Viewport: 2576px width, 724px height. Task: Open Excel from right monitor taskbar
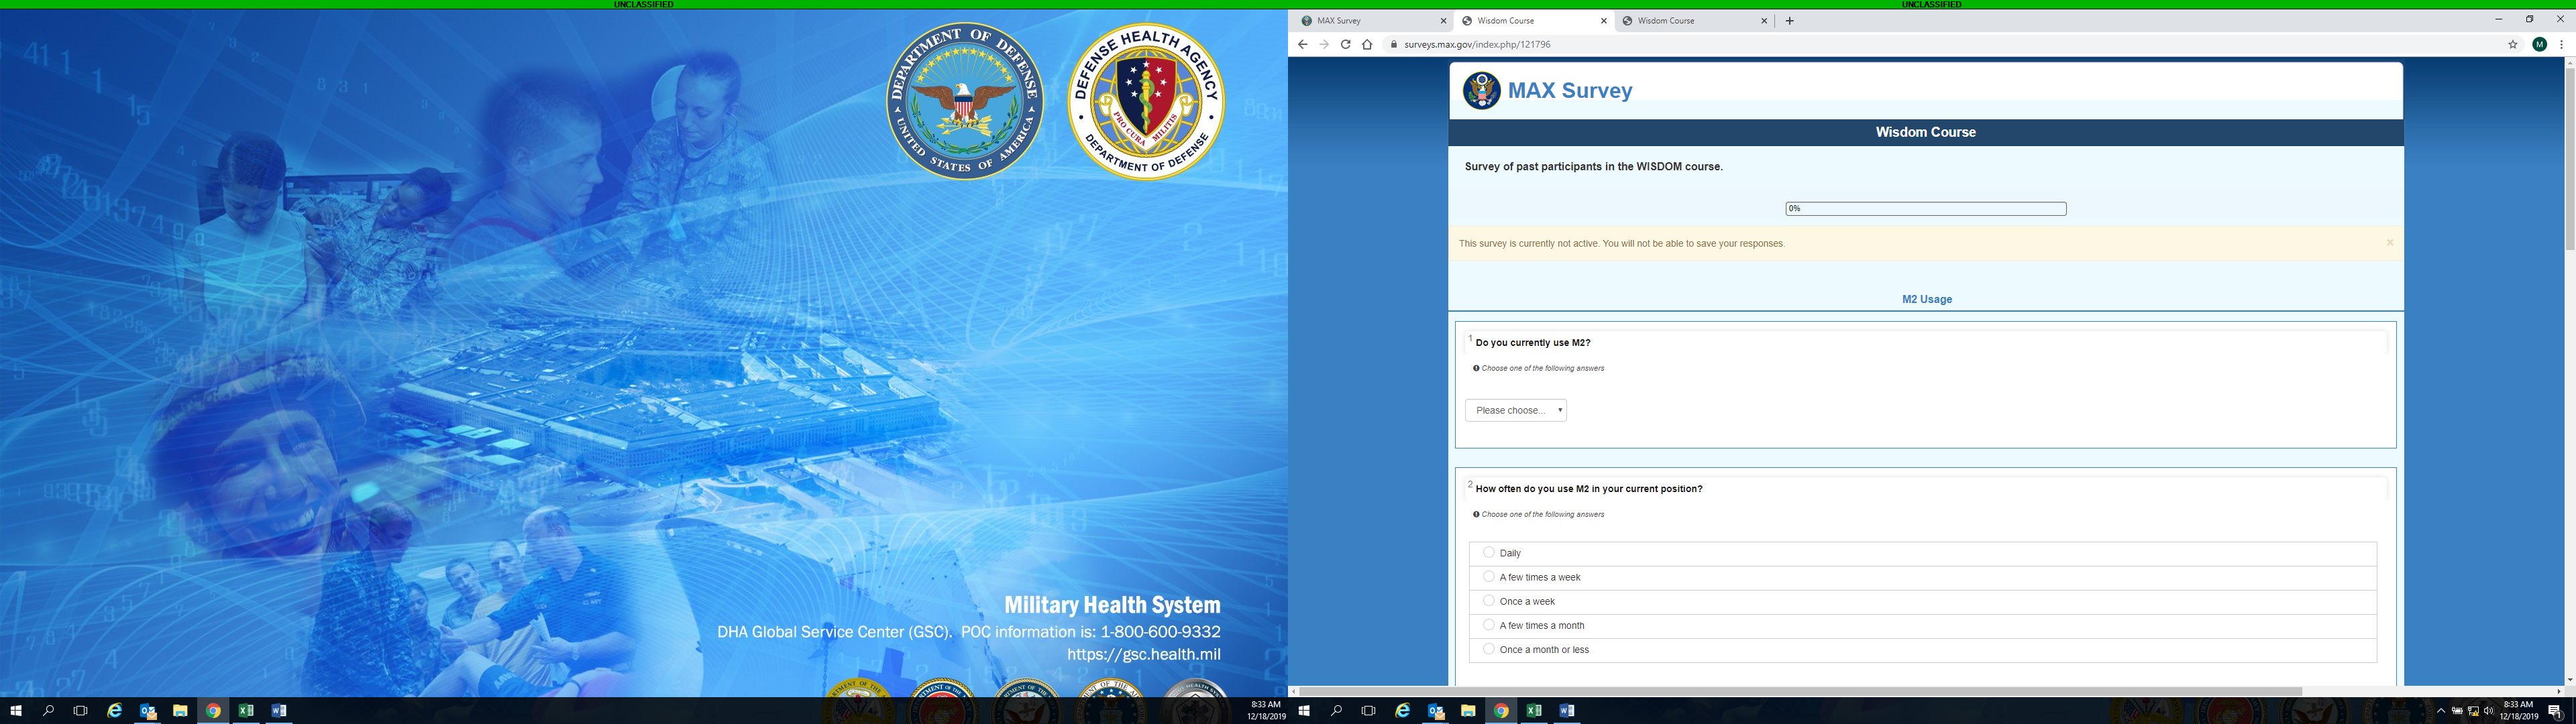point(1533,711)
